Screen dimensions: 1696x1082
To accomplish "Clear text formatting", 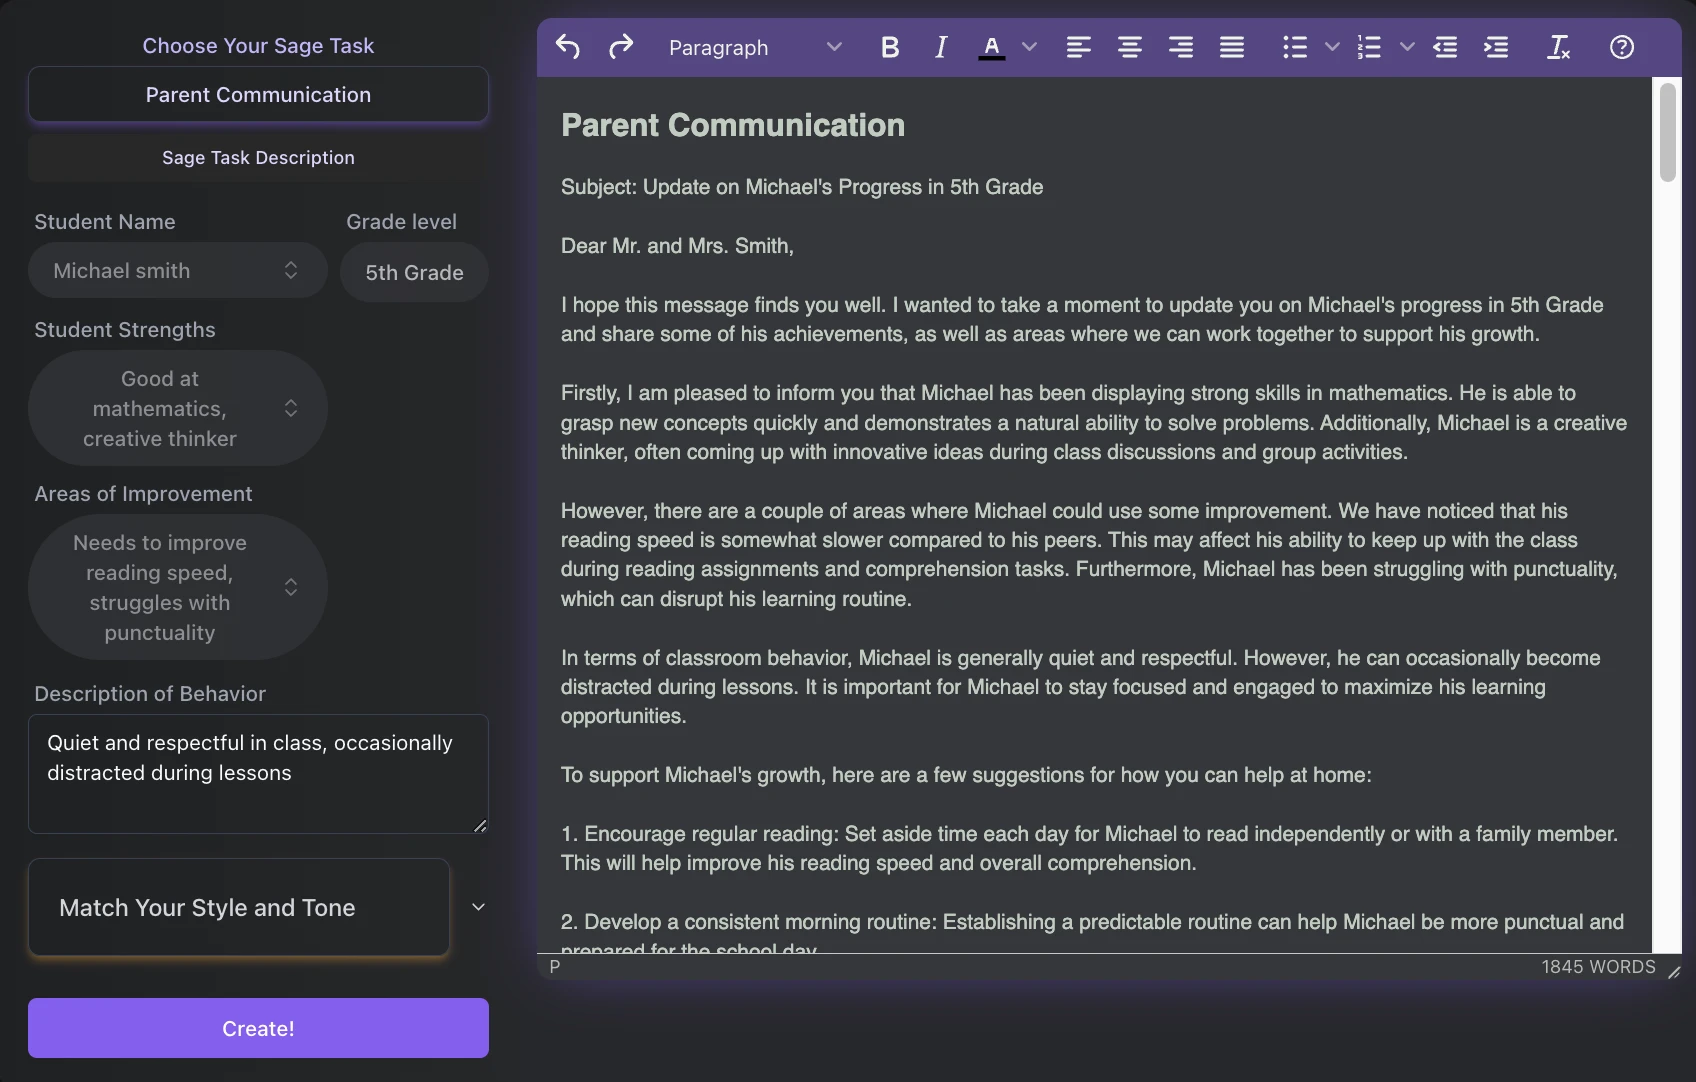I will tap(1559, 47).
